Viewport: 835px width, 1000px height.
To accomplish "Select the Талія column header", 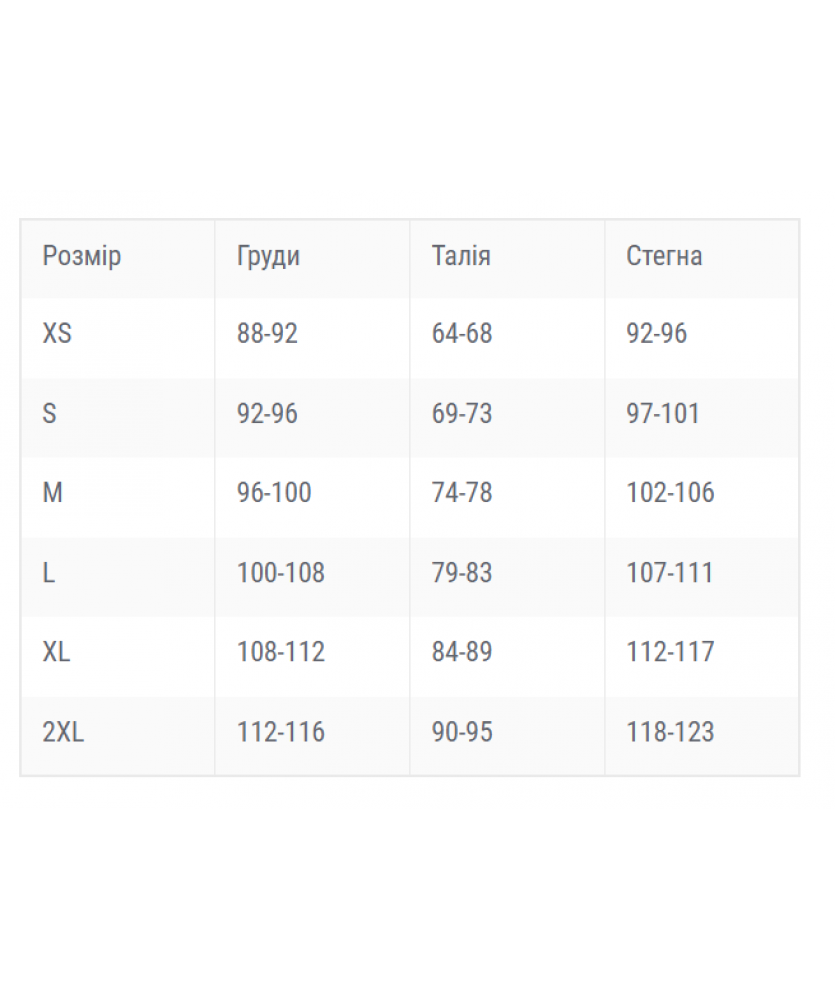I will click(461, 256).
